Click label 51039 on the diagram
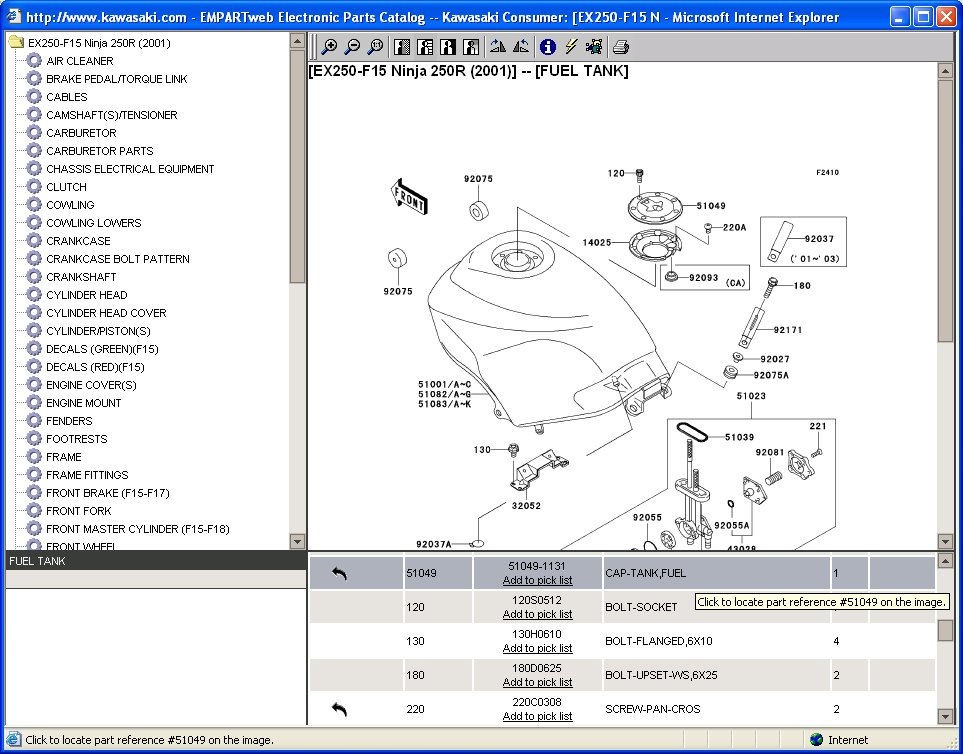963x754 pixels. [739, 437]
